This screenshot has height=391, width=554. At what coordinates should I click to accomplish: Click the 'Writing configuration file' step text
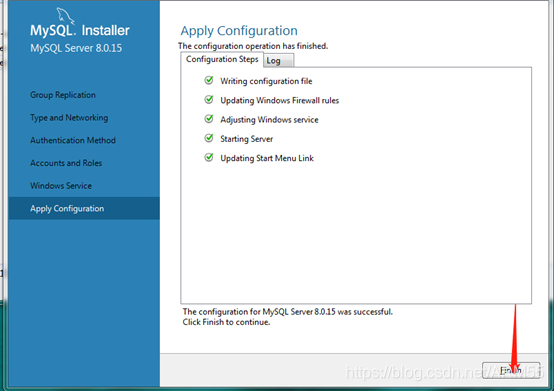pyautogui.click(x=266, y=81)
